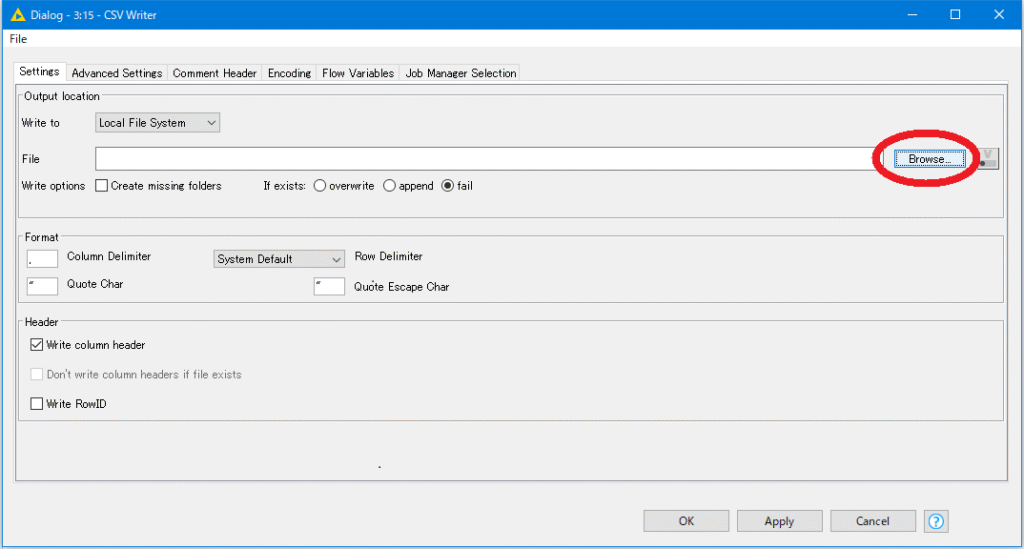Click the KNIME warning icon in title bar
The height and width of the screenshot is (549, 1024).
click(17, 14)
